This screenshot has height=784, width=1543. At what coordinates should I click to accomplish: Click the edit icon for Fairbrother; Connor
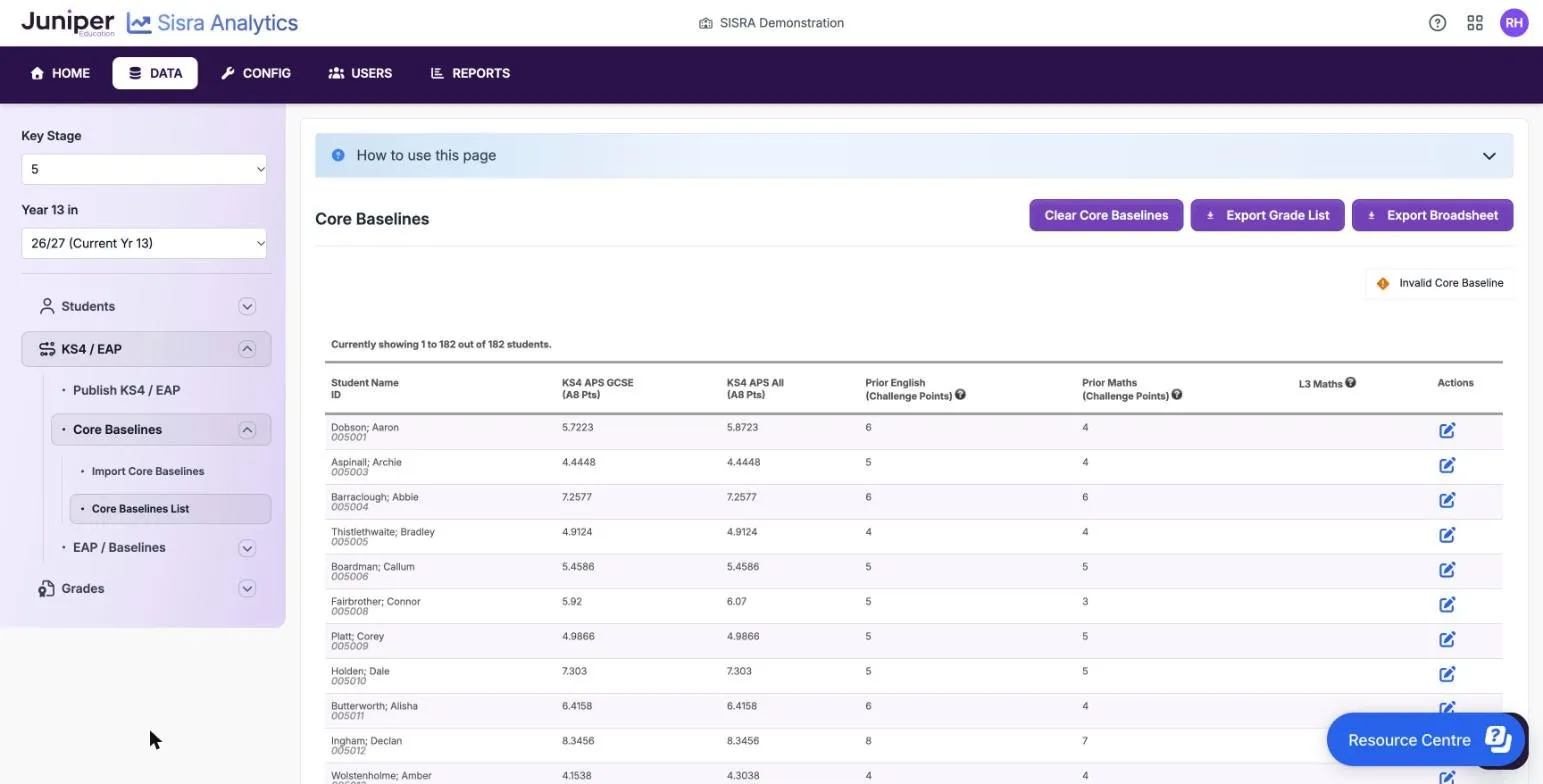point(1446,605)
